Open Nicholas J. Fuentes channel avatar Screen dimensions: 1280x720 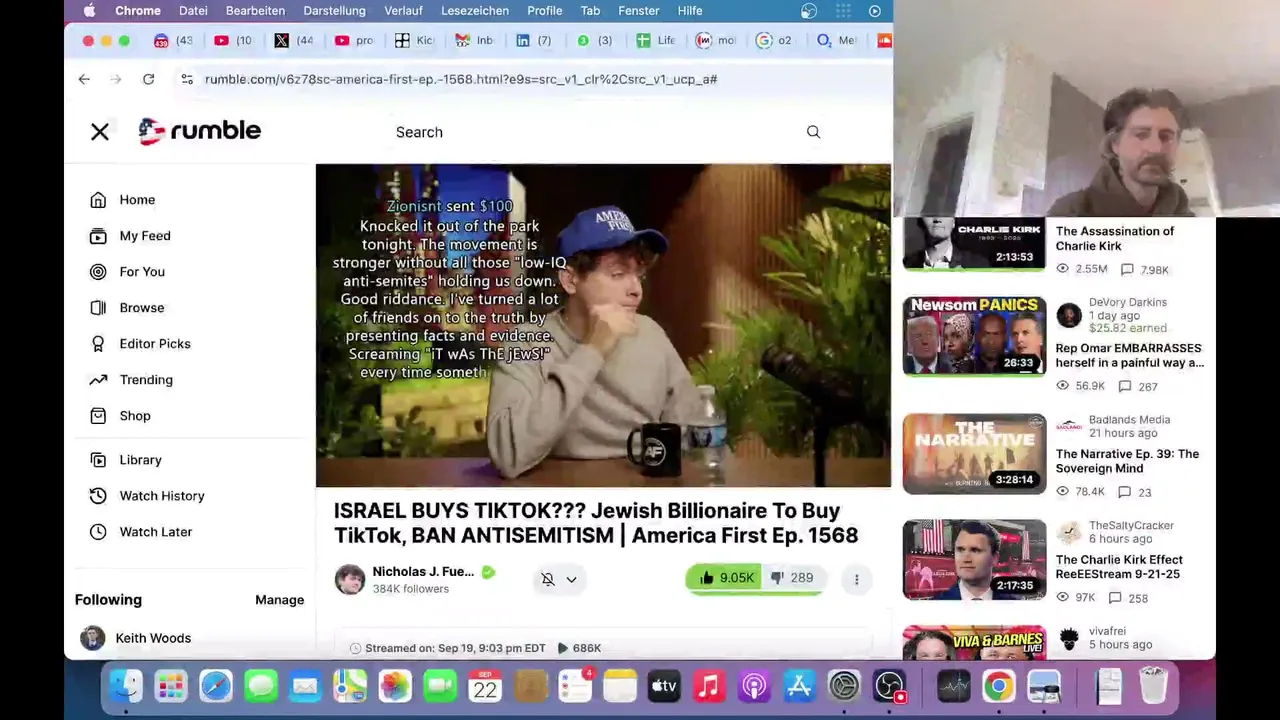[x=350, y=579]
